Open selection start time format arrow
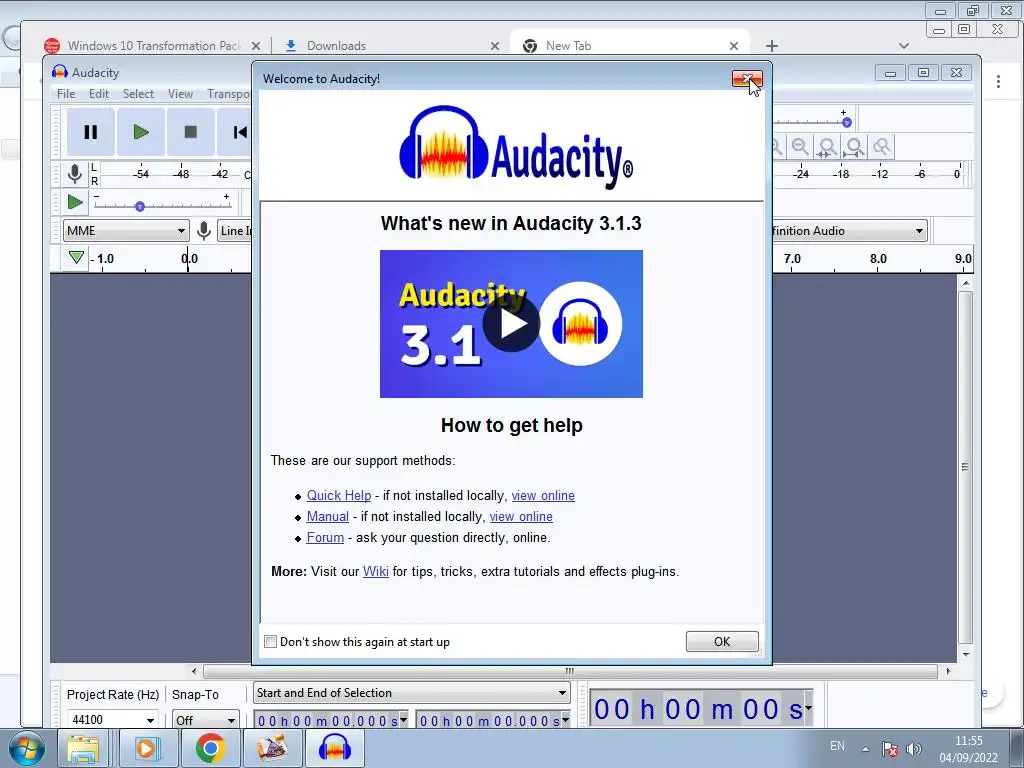 coord(404,720)
